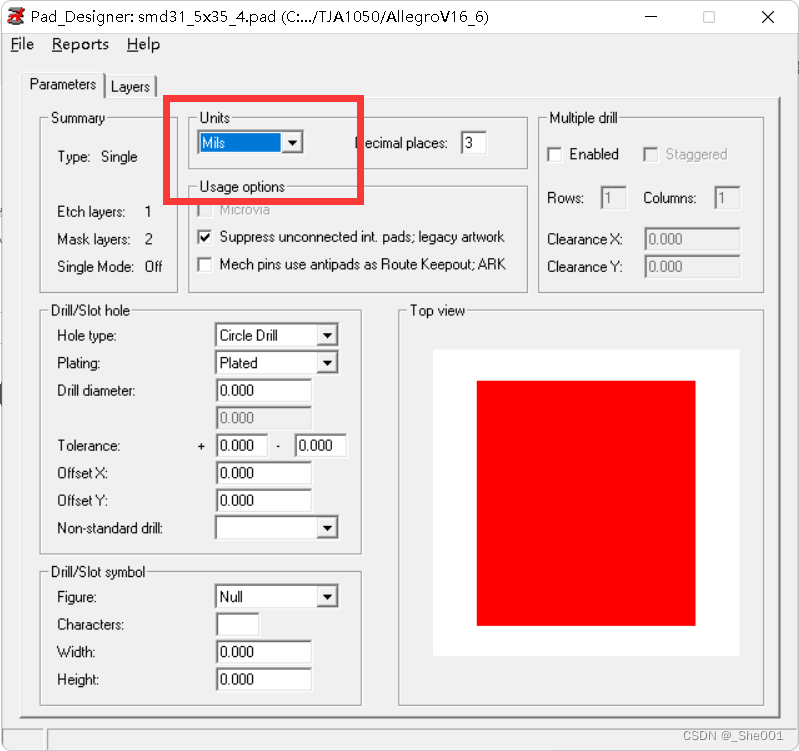Enable the Multiple drill checkbox
Image resolution: width=799 pixels, height=751 pixels.
(555, 154)
